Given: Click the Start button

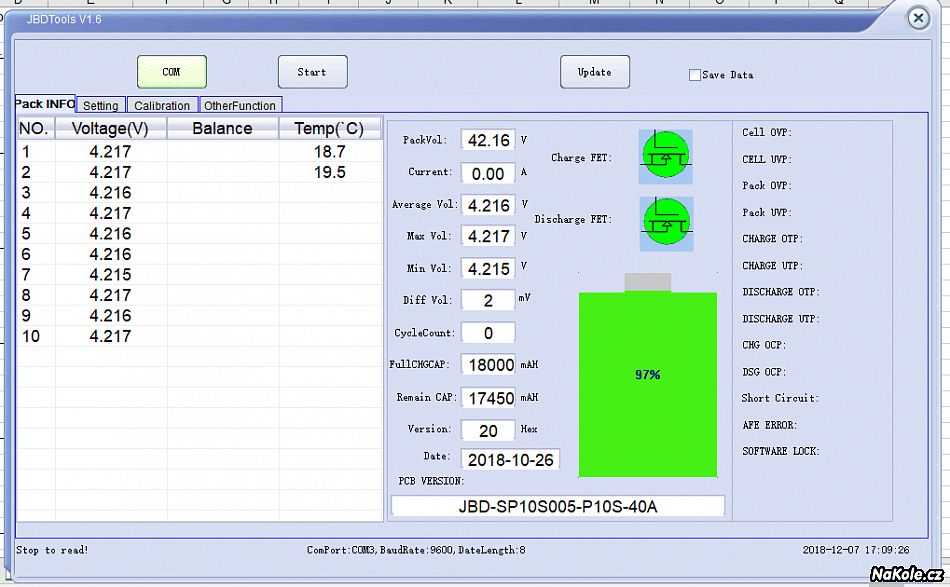Looking at the screenshot, I should click(x=312, y=72).
